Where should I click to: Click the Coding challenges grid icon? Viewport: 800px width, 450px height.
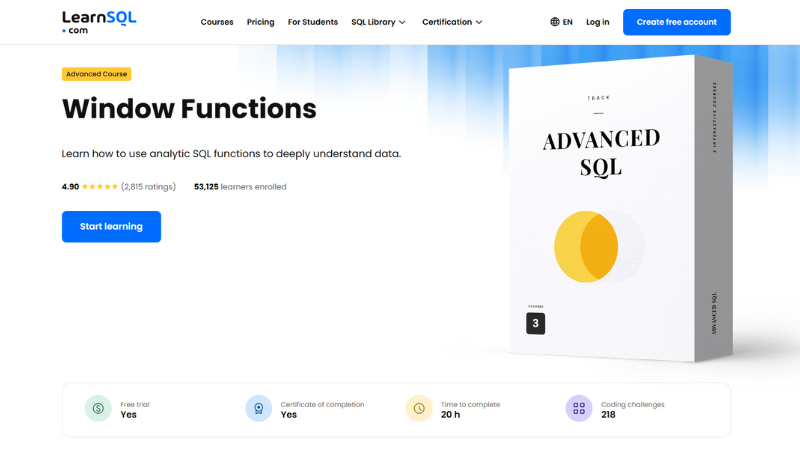click(x=579, y=408)
